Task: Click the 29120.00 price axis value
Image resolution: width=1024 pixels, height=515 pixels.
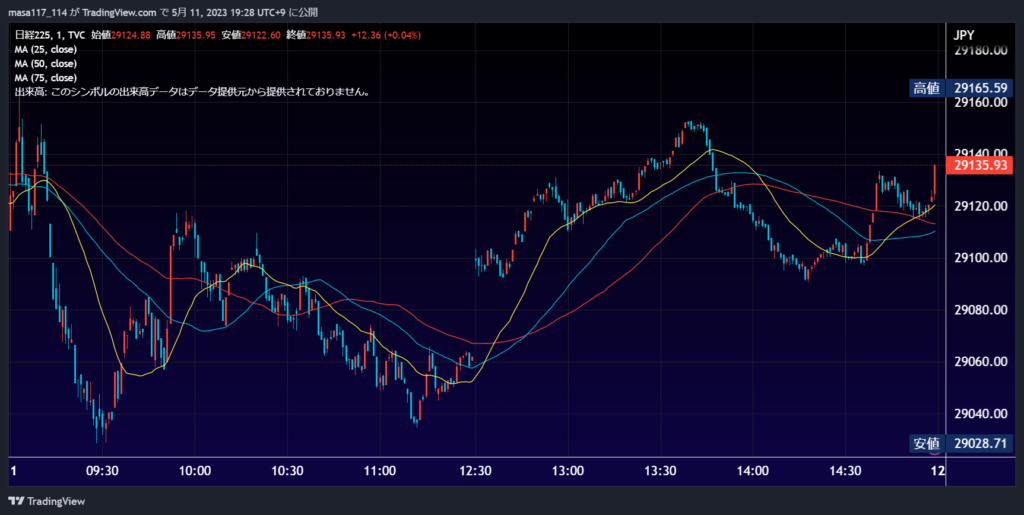Action: click(979, 206)
